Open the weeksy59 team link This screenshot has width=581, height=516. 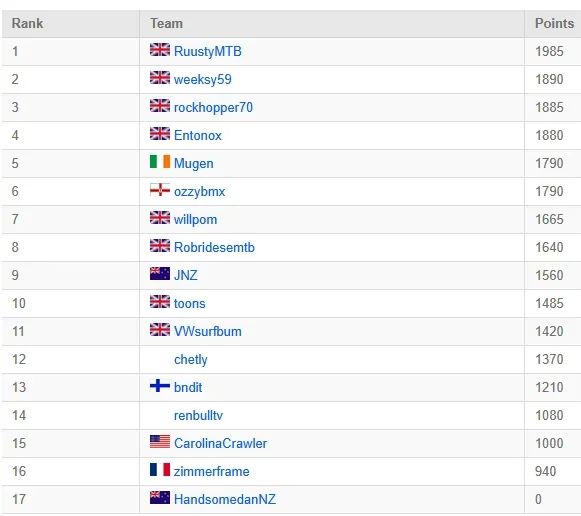click(x=203, y=79)
